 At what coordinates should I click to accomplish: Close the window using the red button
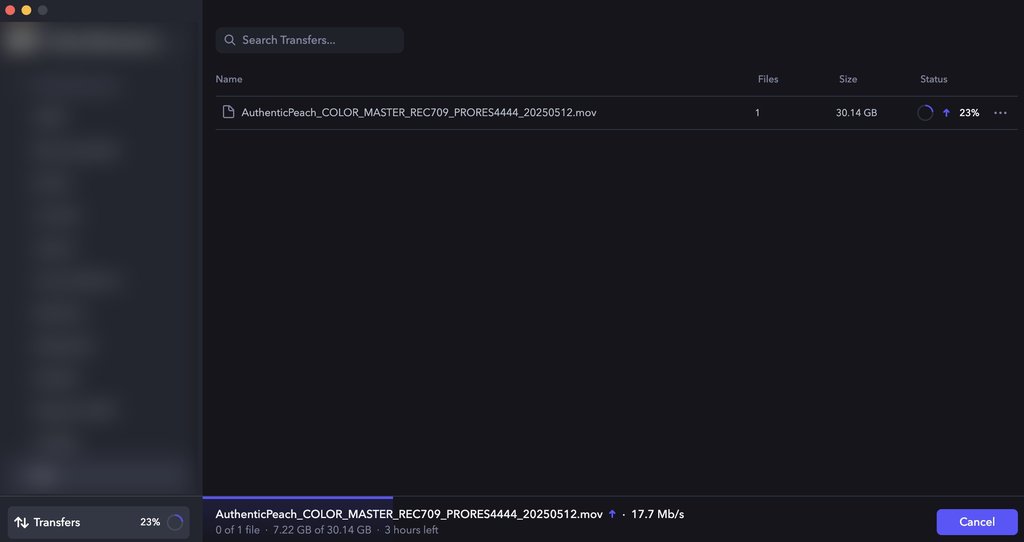tap(10, 10)
